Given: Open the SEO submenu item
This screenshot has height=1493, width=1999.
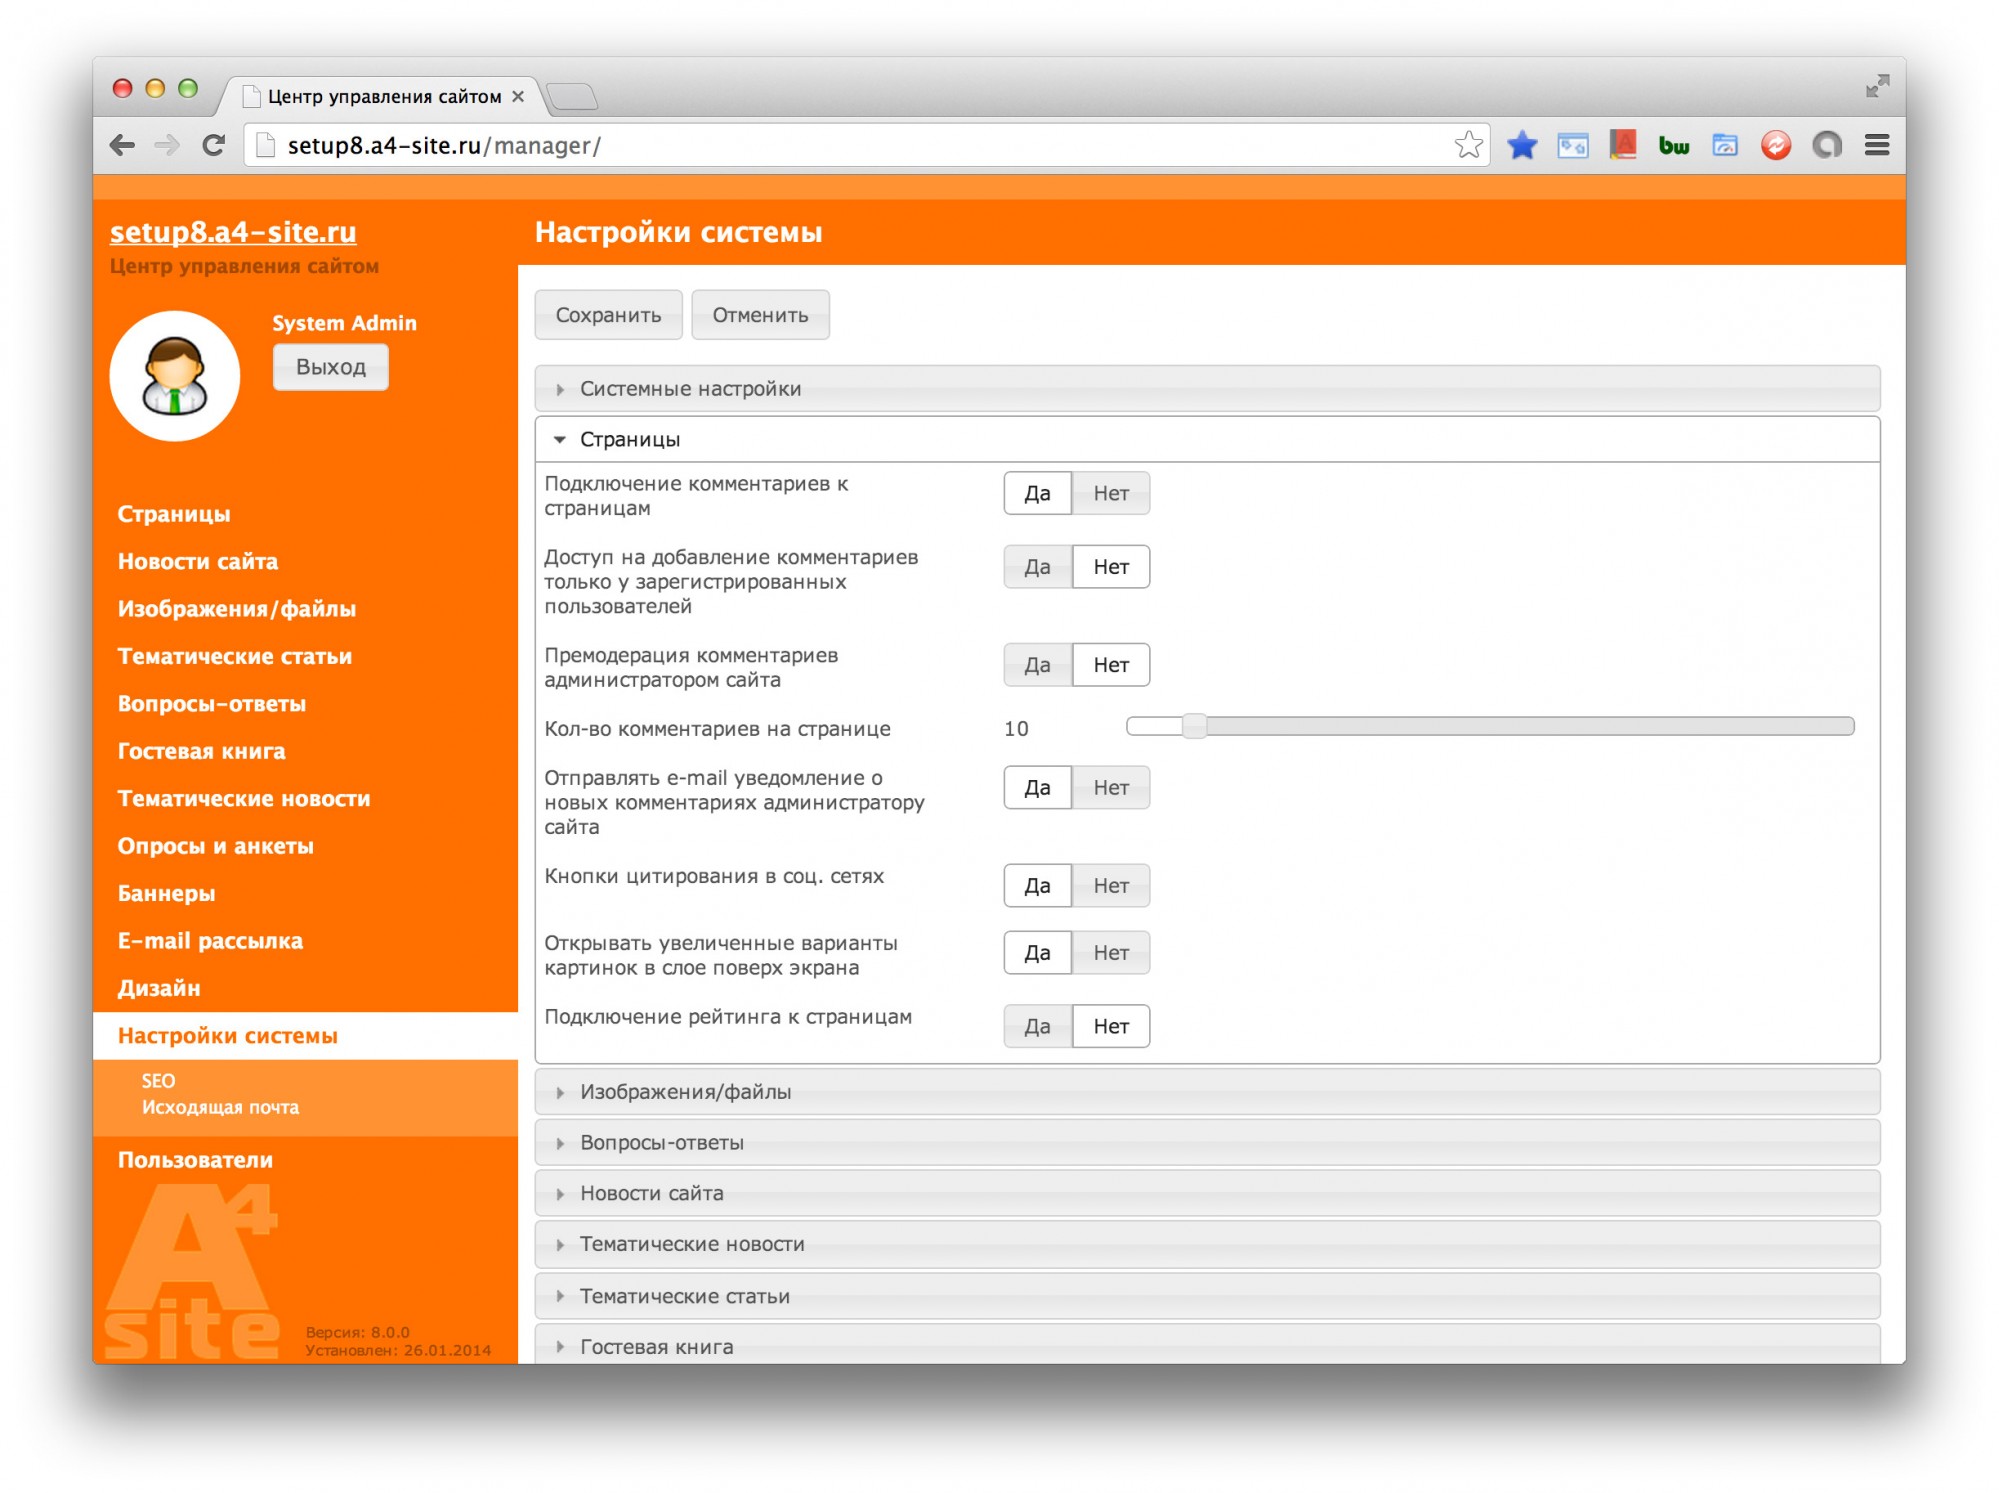Looking at the screenshot, I should 158,1080.
